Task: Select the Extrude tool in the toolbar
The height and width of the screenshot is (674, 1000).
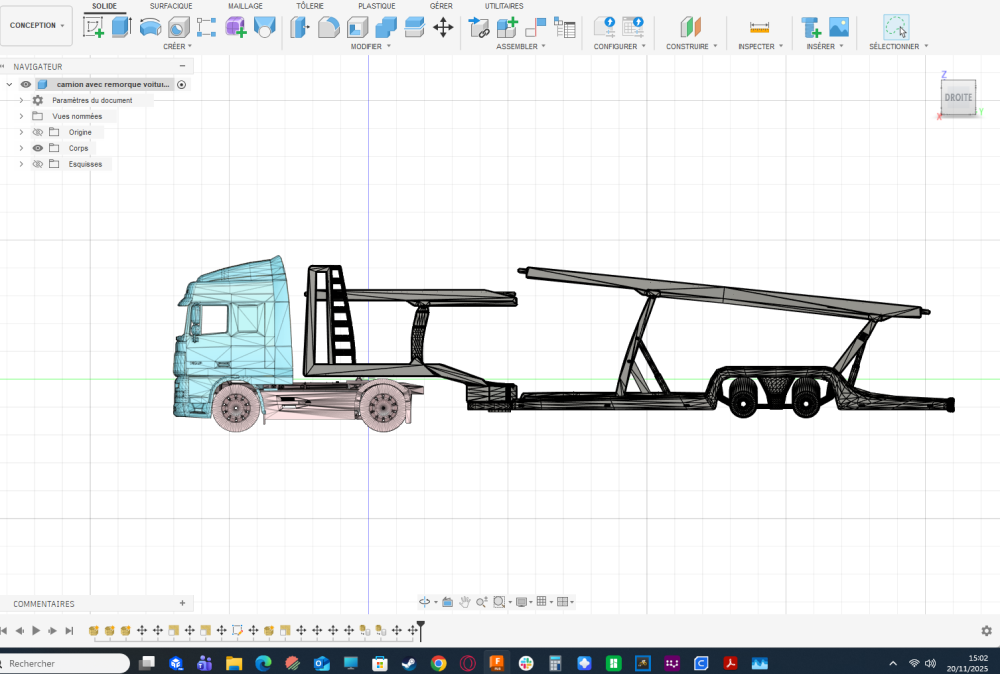Action: point(121,27)
